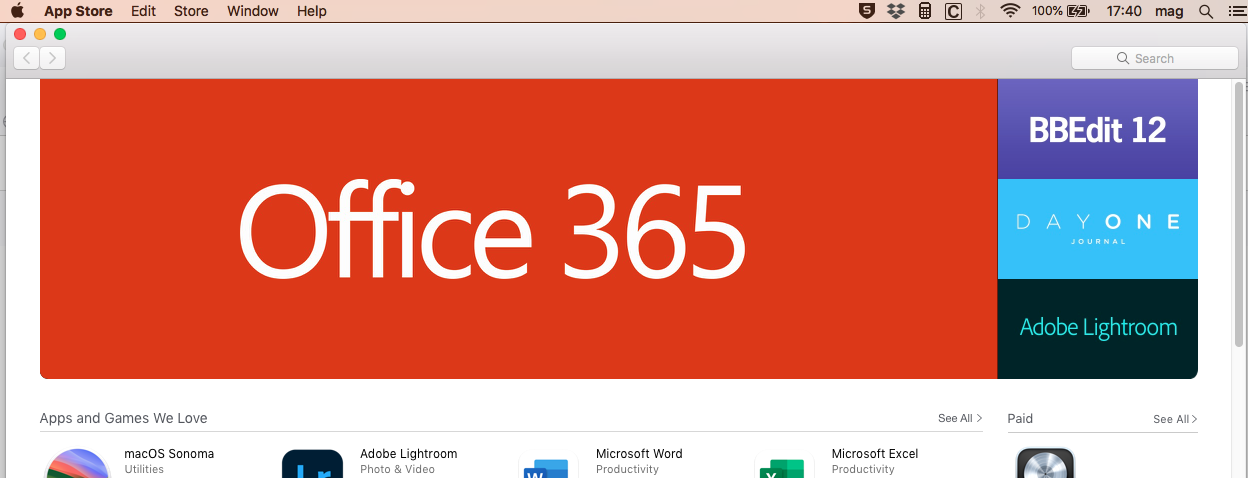Viewport: 1248px width, 478px height.
Task: Open the Store menu
Action: pyautogui.click(x=191, y=11)
